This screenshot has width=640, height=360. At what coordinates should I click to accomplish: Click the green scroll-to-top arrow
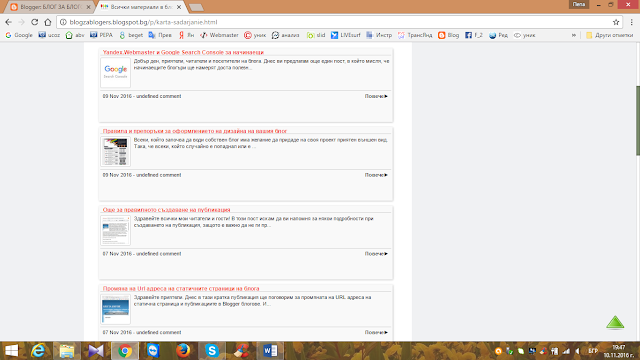coord(615,322)
